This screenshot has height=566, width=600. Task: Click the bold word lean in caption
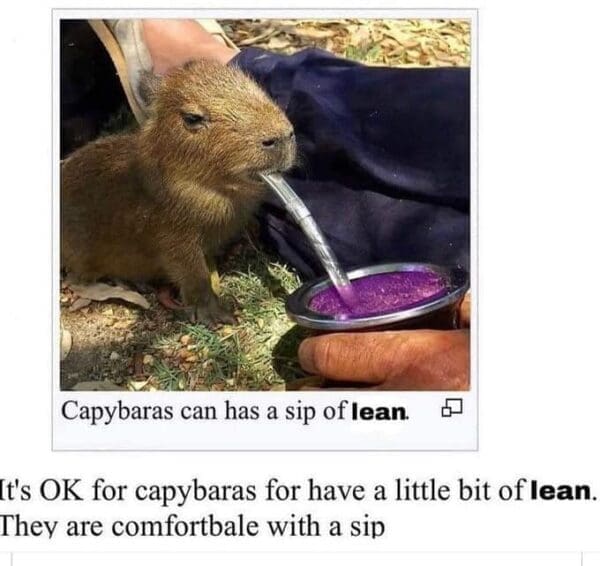380,412
